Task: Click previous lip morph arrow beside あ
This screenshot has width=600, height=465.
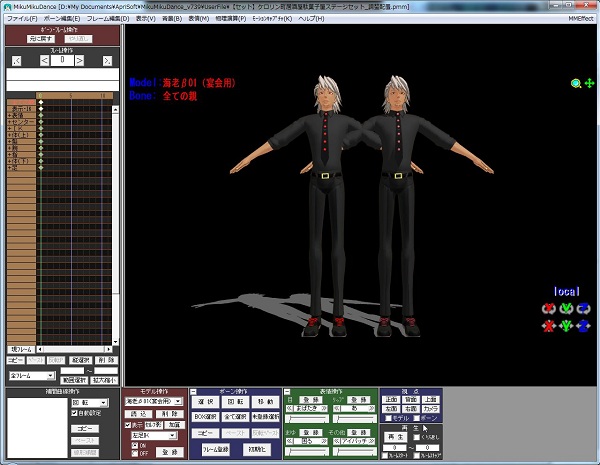Action: tap(336, 408)
